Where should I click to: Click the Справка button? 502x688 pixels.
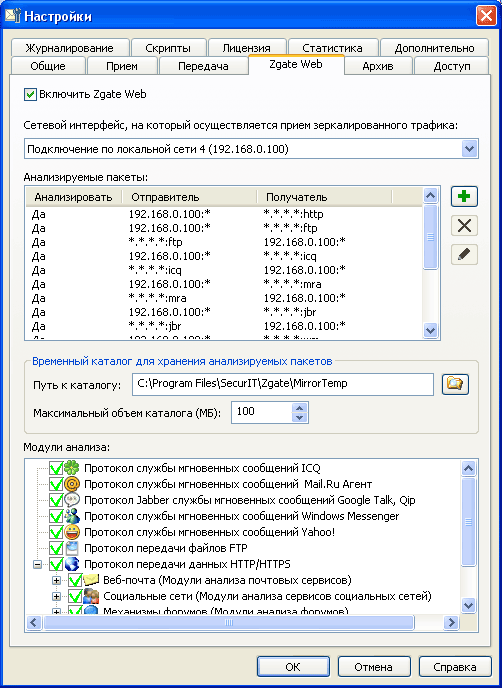click(x=455, y=667)
